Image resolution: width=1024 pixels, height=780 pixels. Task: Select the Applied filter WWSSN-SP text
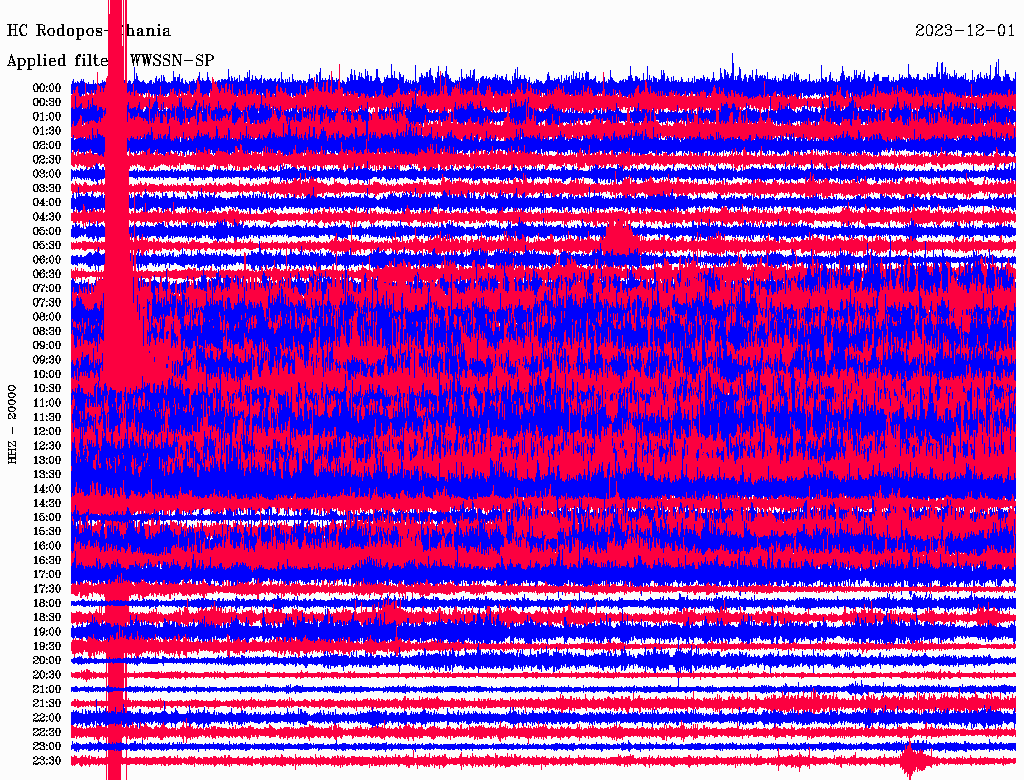click(110, 61)
